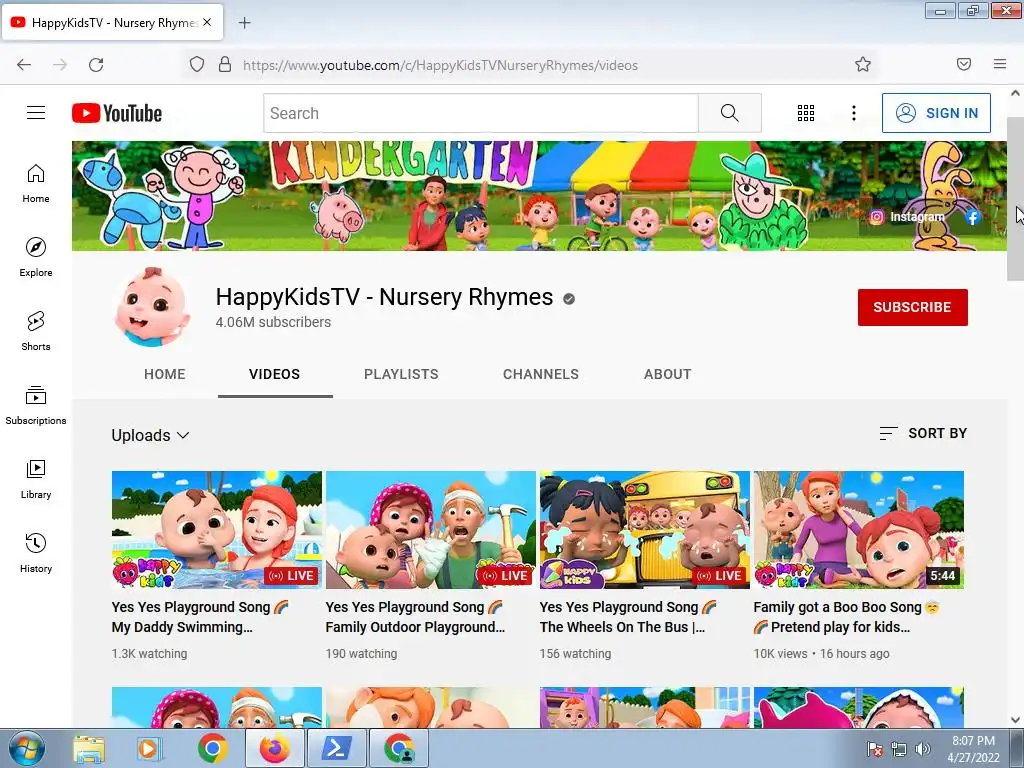Open the YouTube guide hamburger menu
The width and height of the screenshot is (1024, 768).
pos(36,113)
